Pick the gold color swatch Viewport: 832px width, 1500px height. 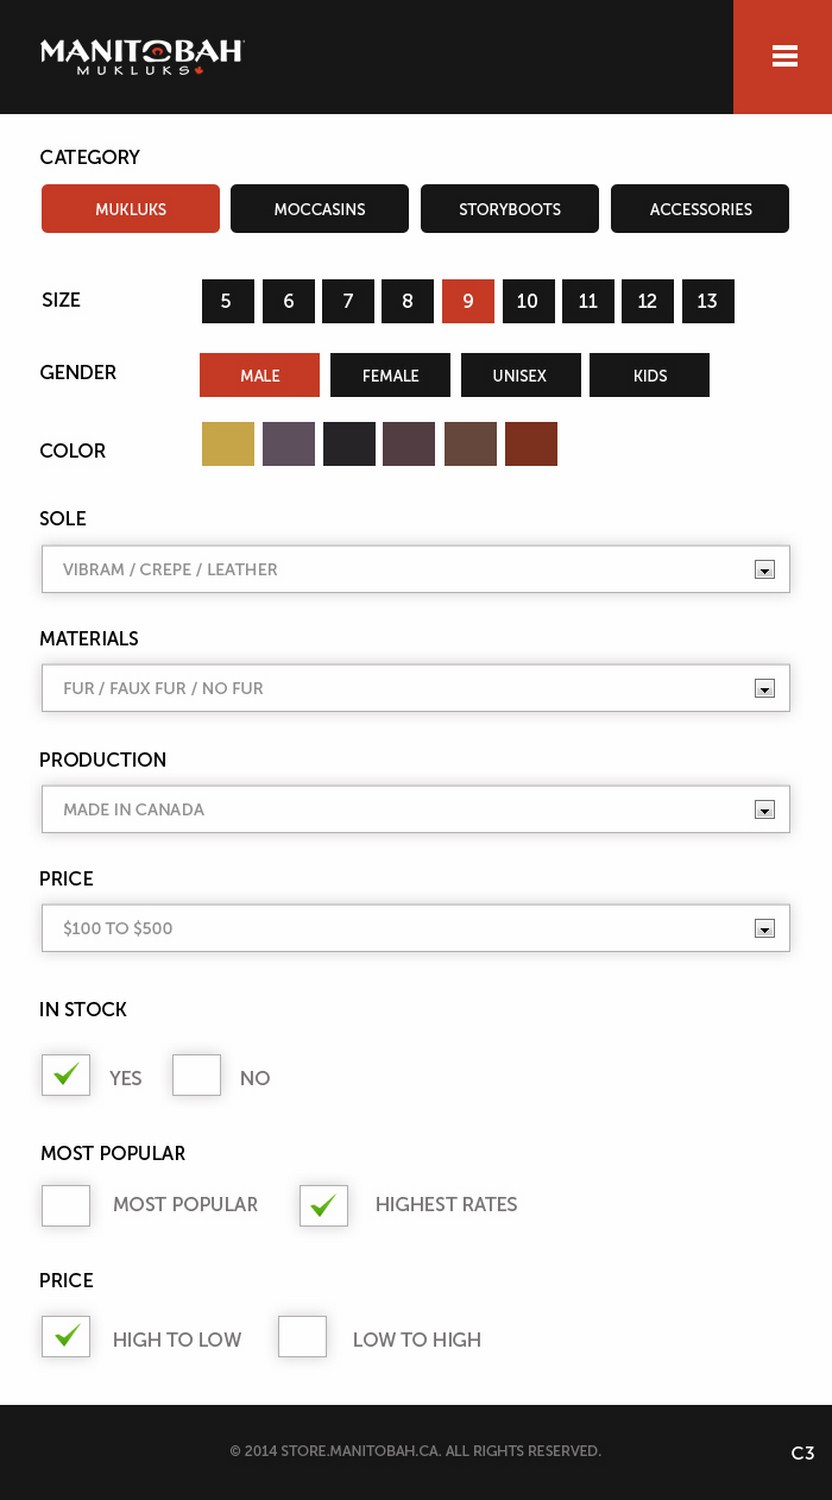228,444
